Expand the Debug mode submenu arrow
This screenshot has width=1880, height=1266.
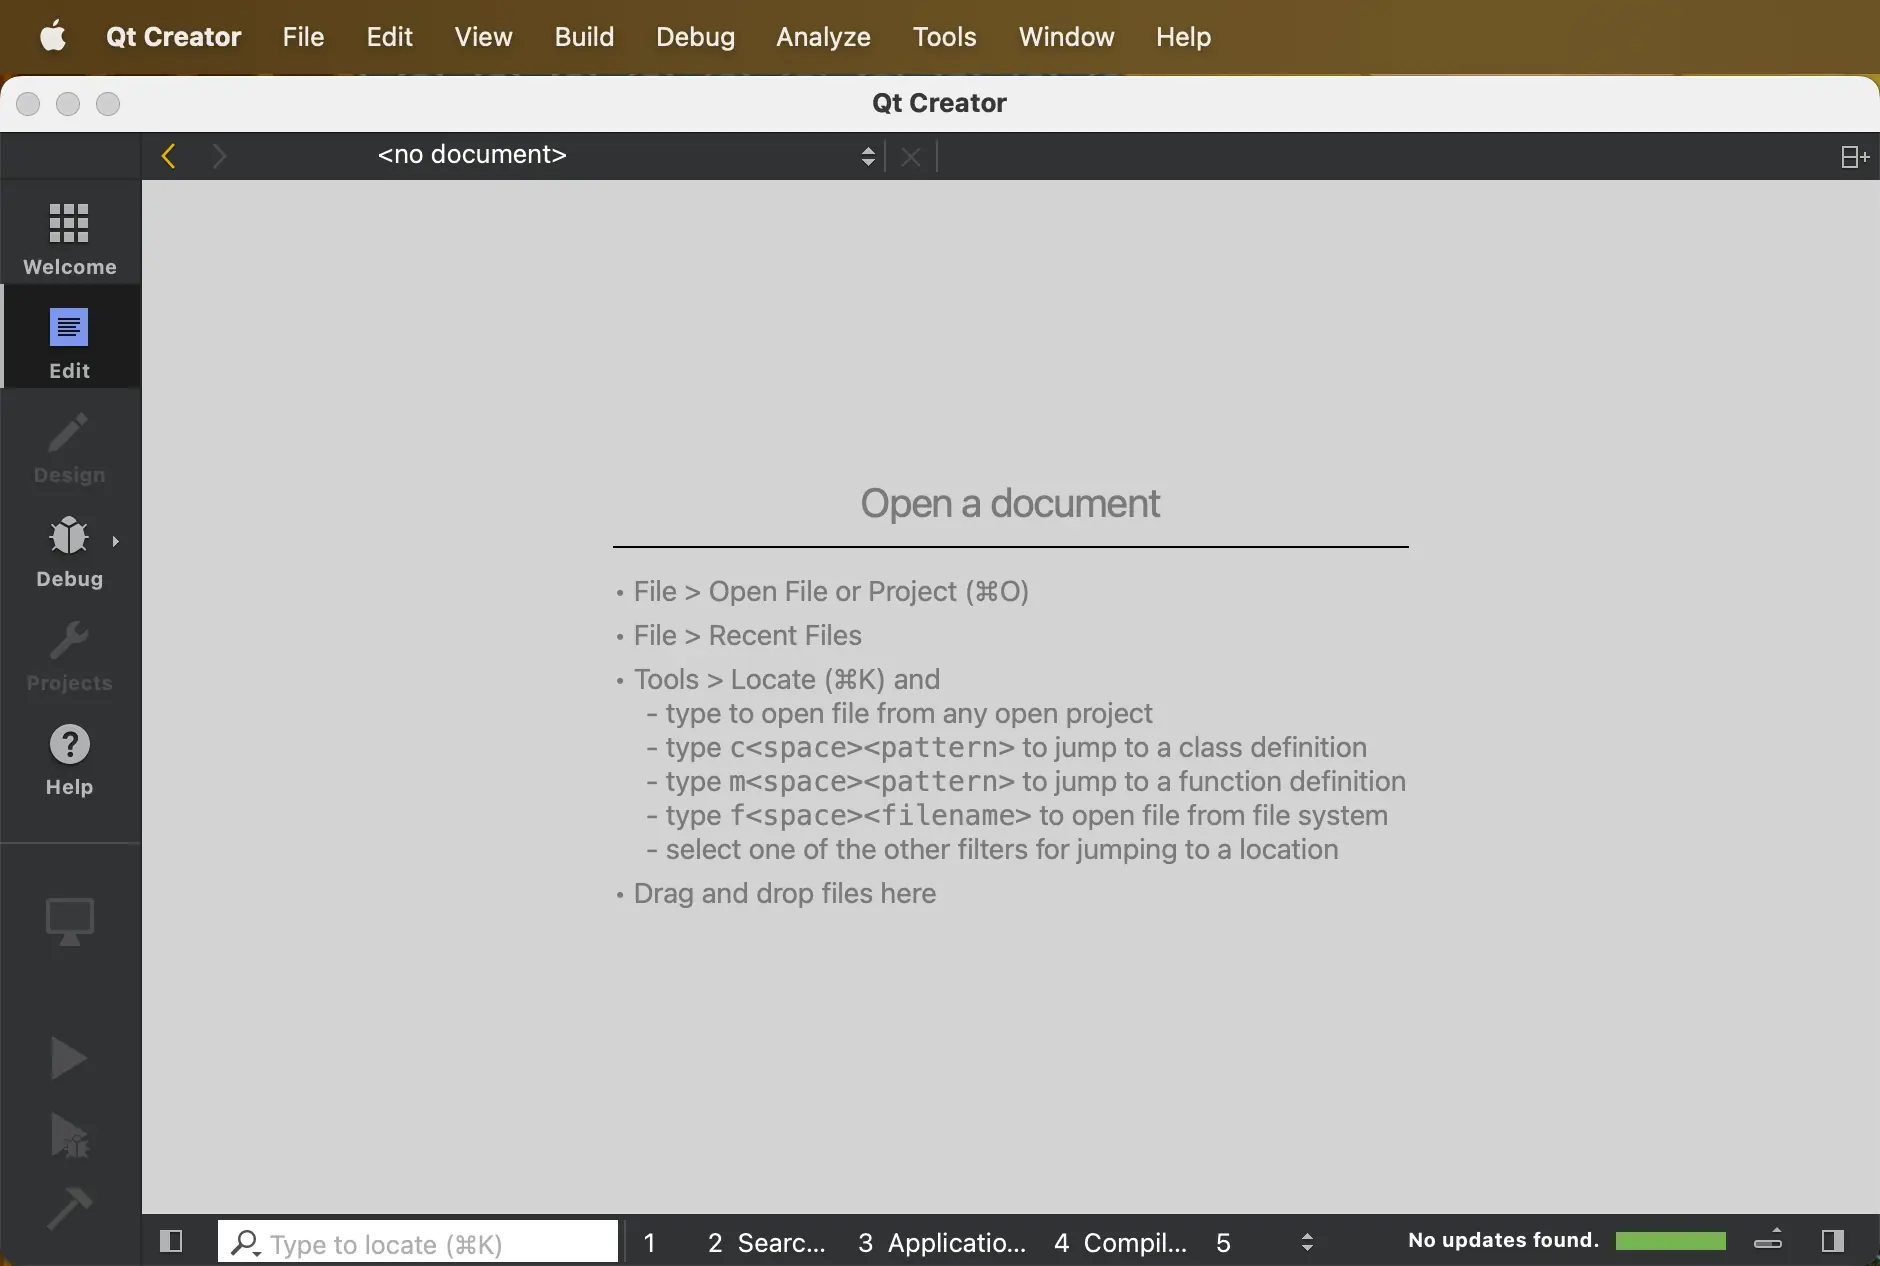pyautogui.click(x=116, y=541)
